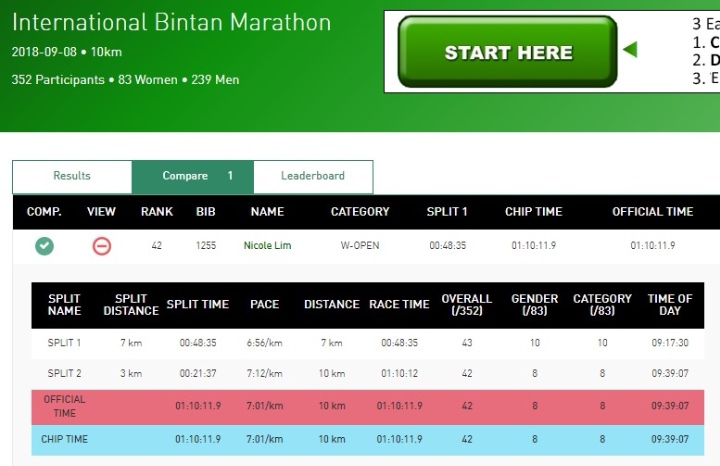Click the green arrow beside the Start Here button

tap(630, 50)
